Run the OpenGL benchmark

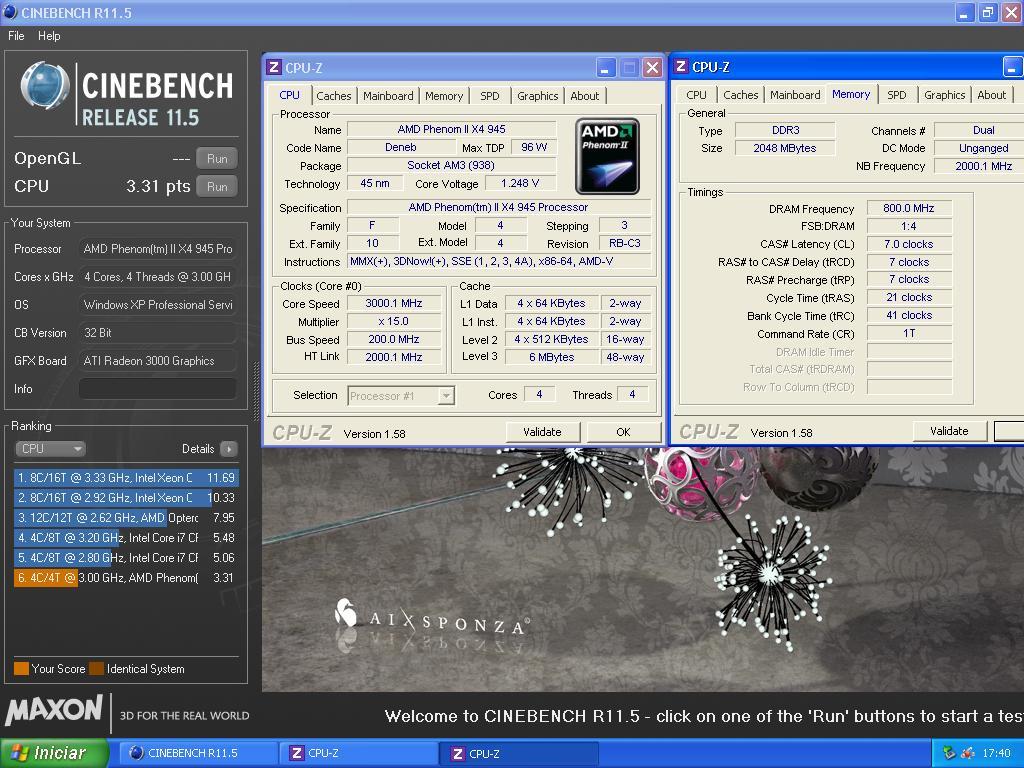pyautogui.click(x=217, y=159)
